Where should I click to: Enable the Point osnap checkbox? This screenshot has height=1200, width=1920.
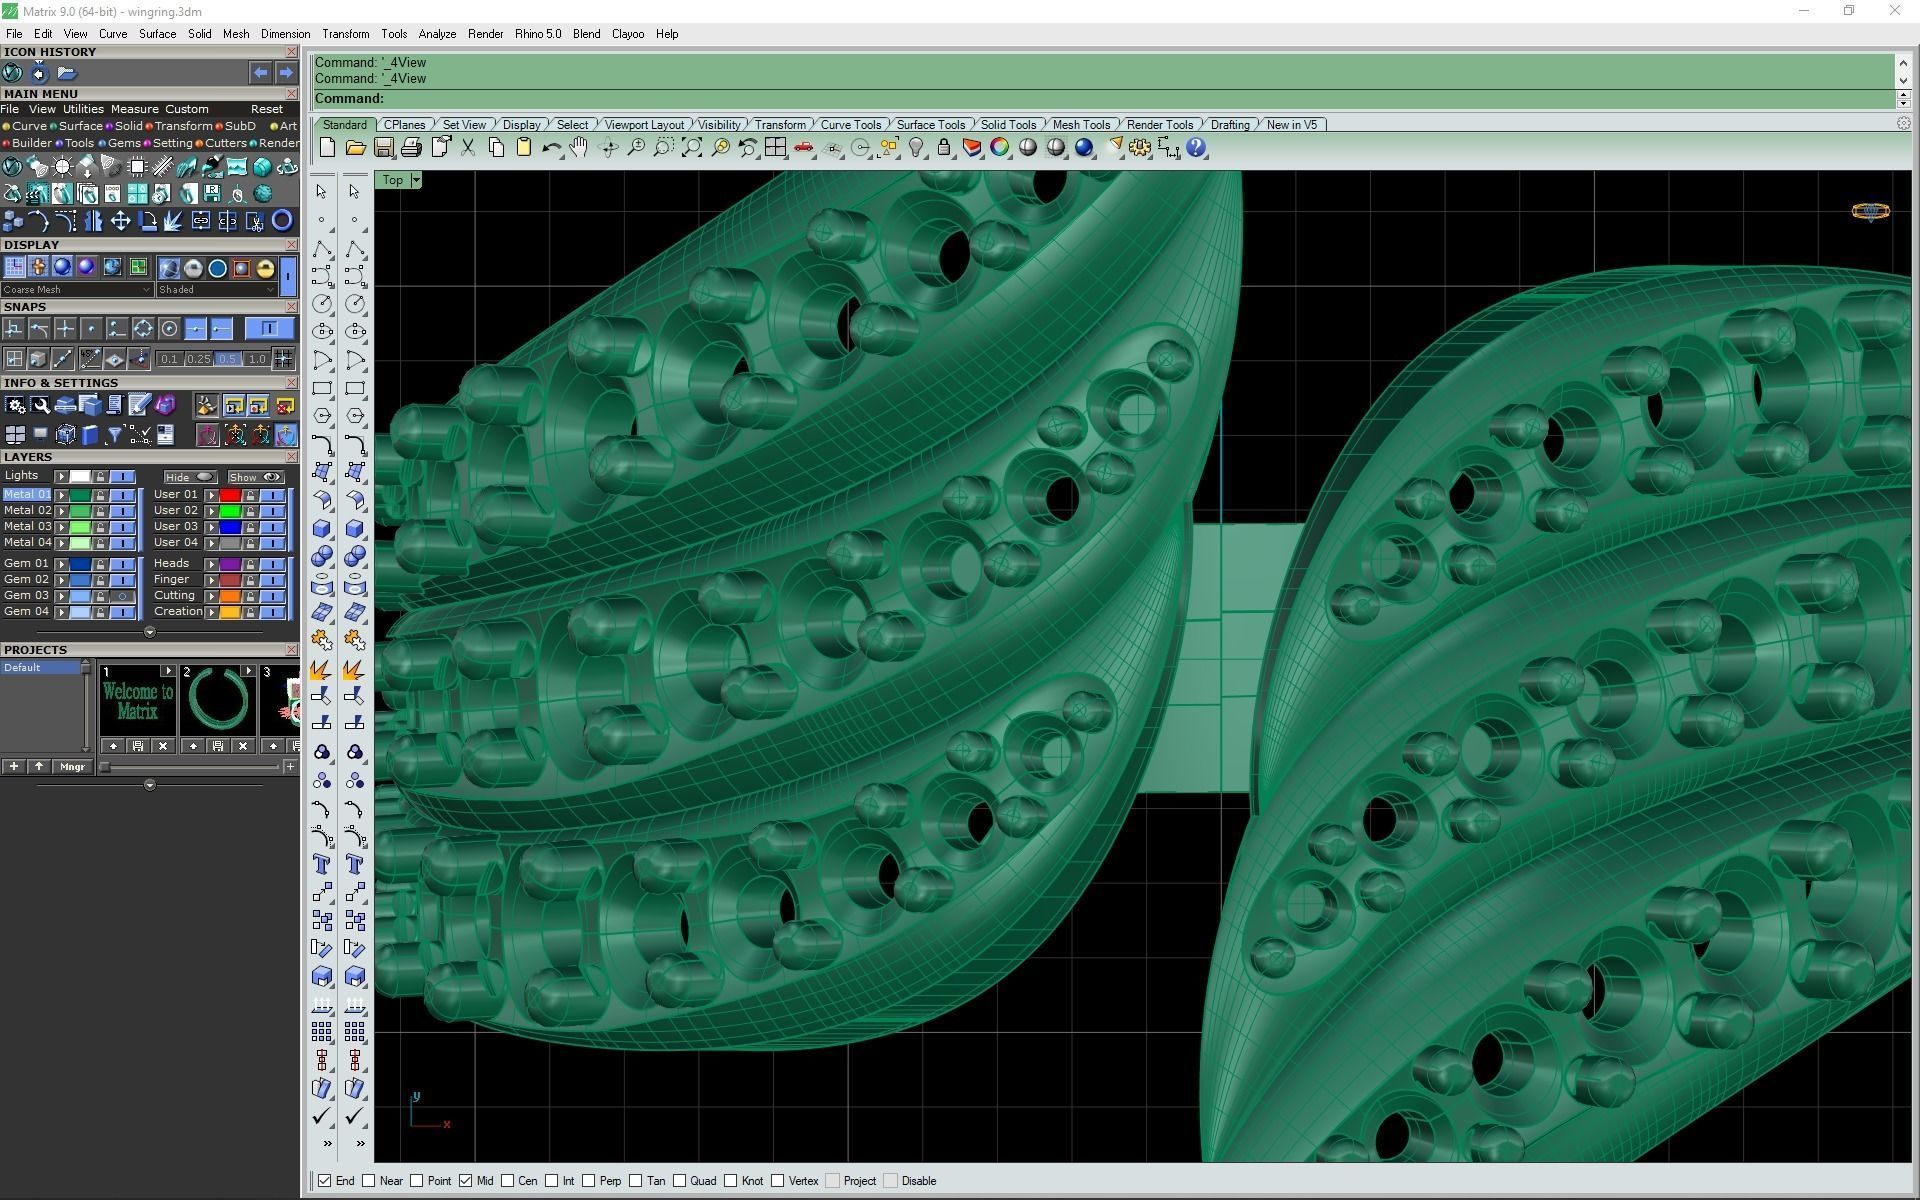(x=417, y=1181)
